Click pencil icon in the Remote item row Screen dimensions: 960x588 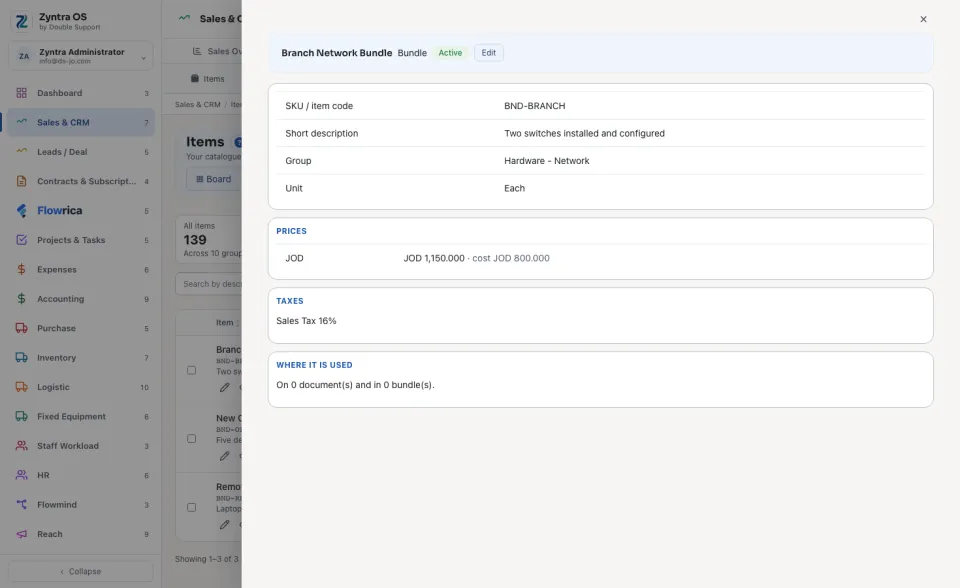[225, 524]
